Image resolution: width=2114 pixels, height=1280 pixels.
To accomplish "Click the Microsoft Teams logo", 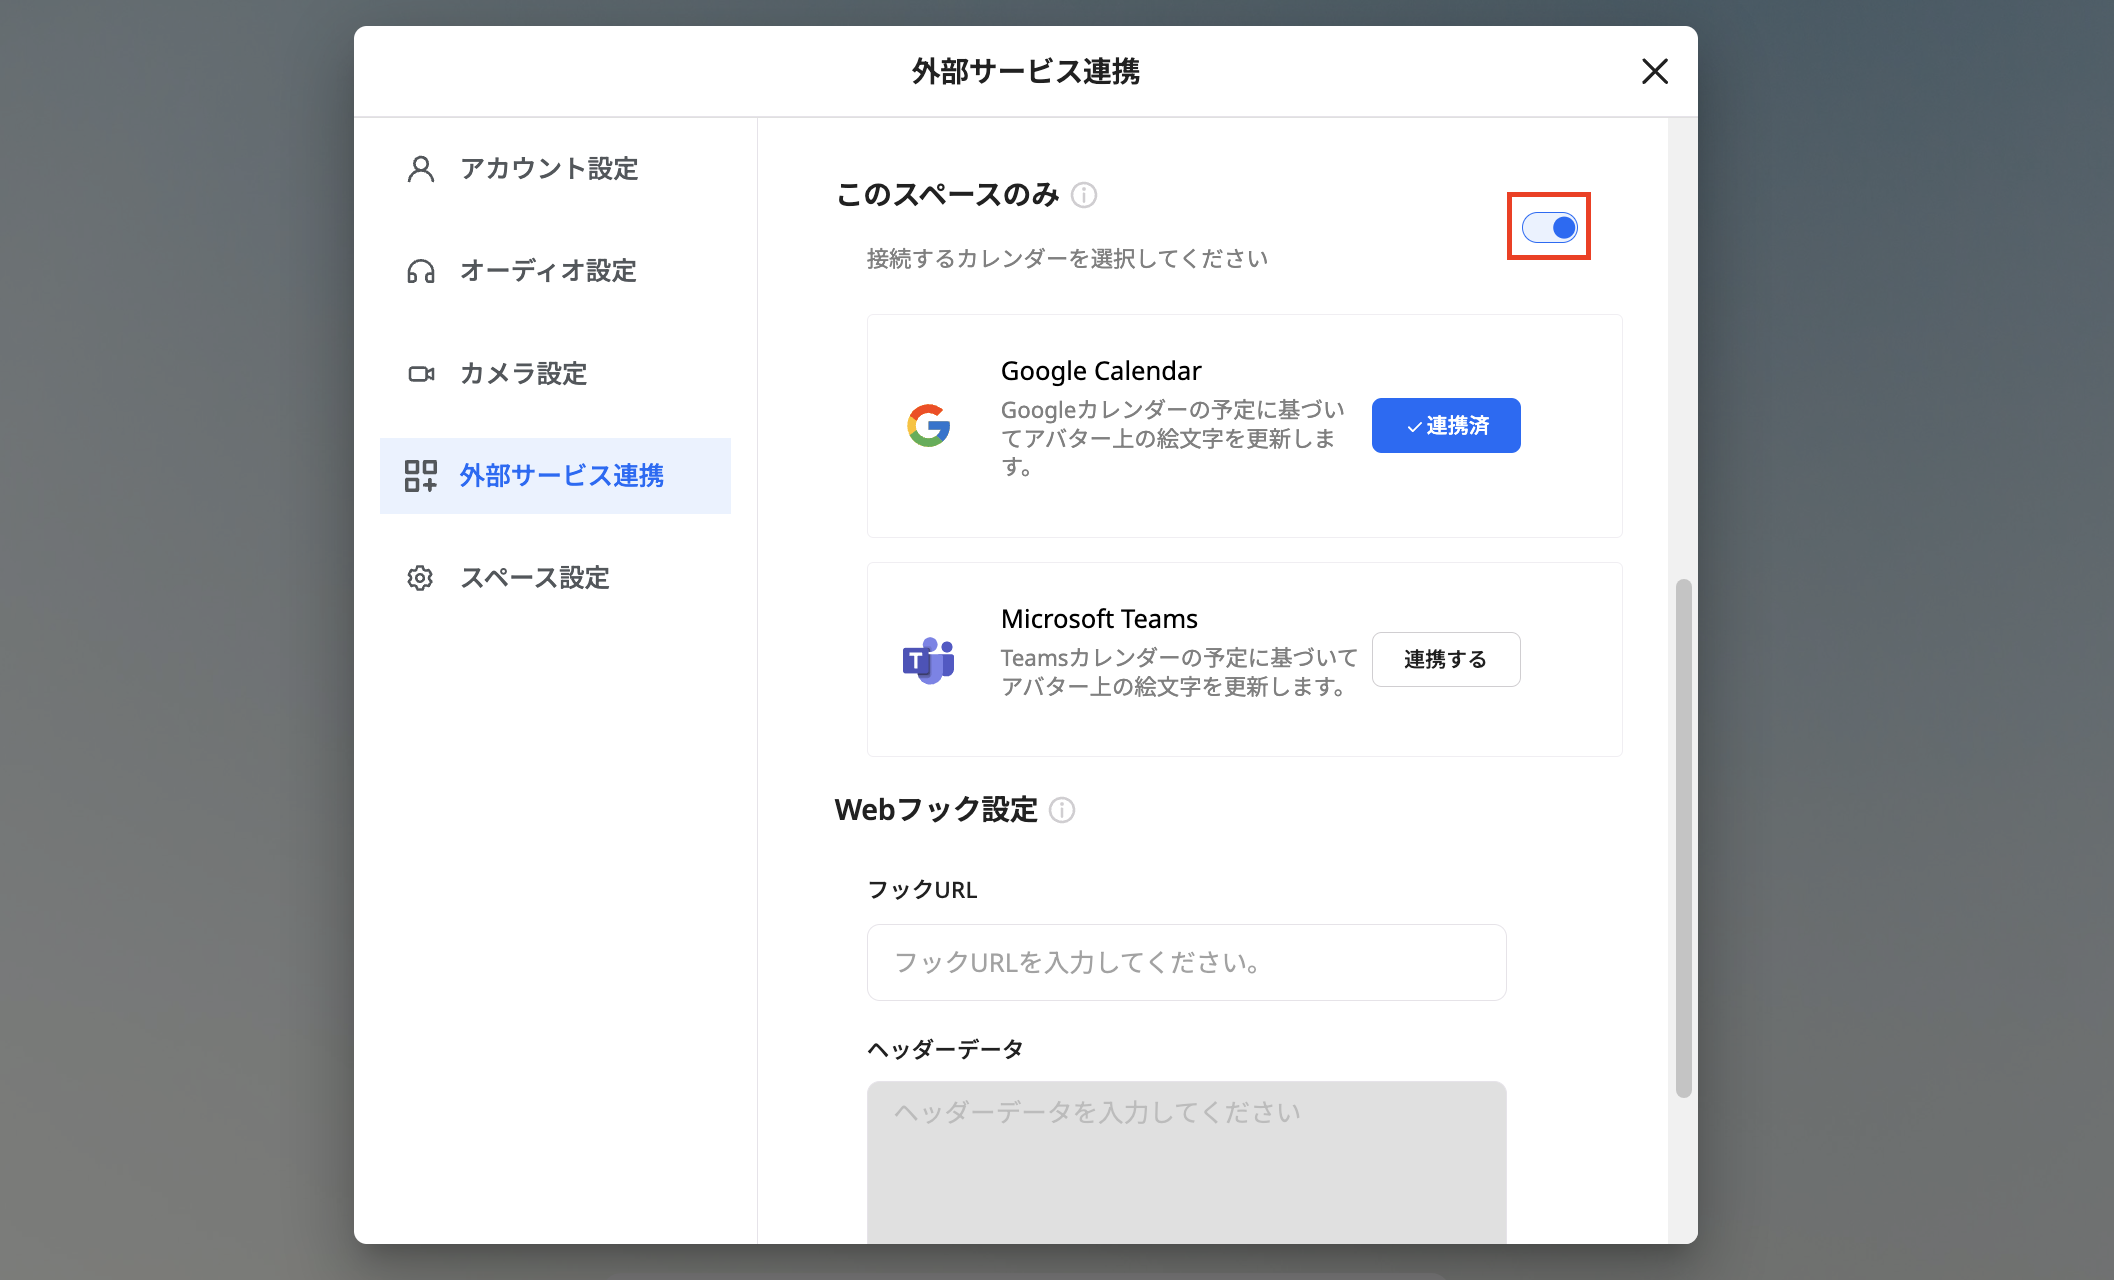I will 928,659.
